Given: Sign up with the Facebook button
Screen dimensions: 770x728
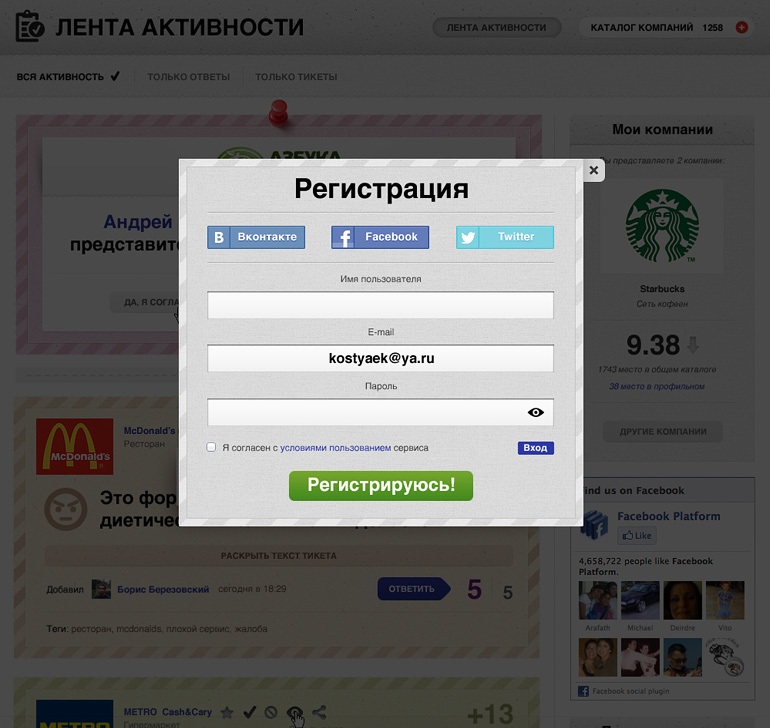Looking at the screenshot, I should tap(380, 237).
